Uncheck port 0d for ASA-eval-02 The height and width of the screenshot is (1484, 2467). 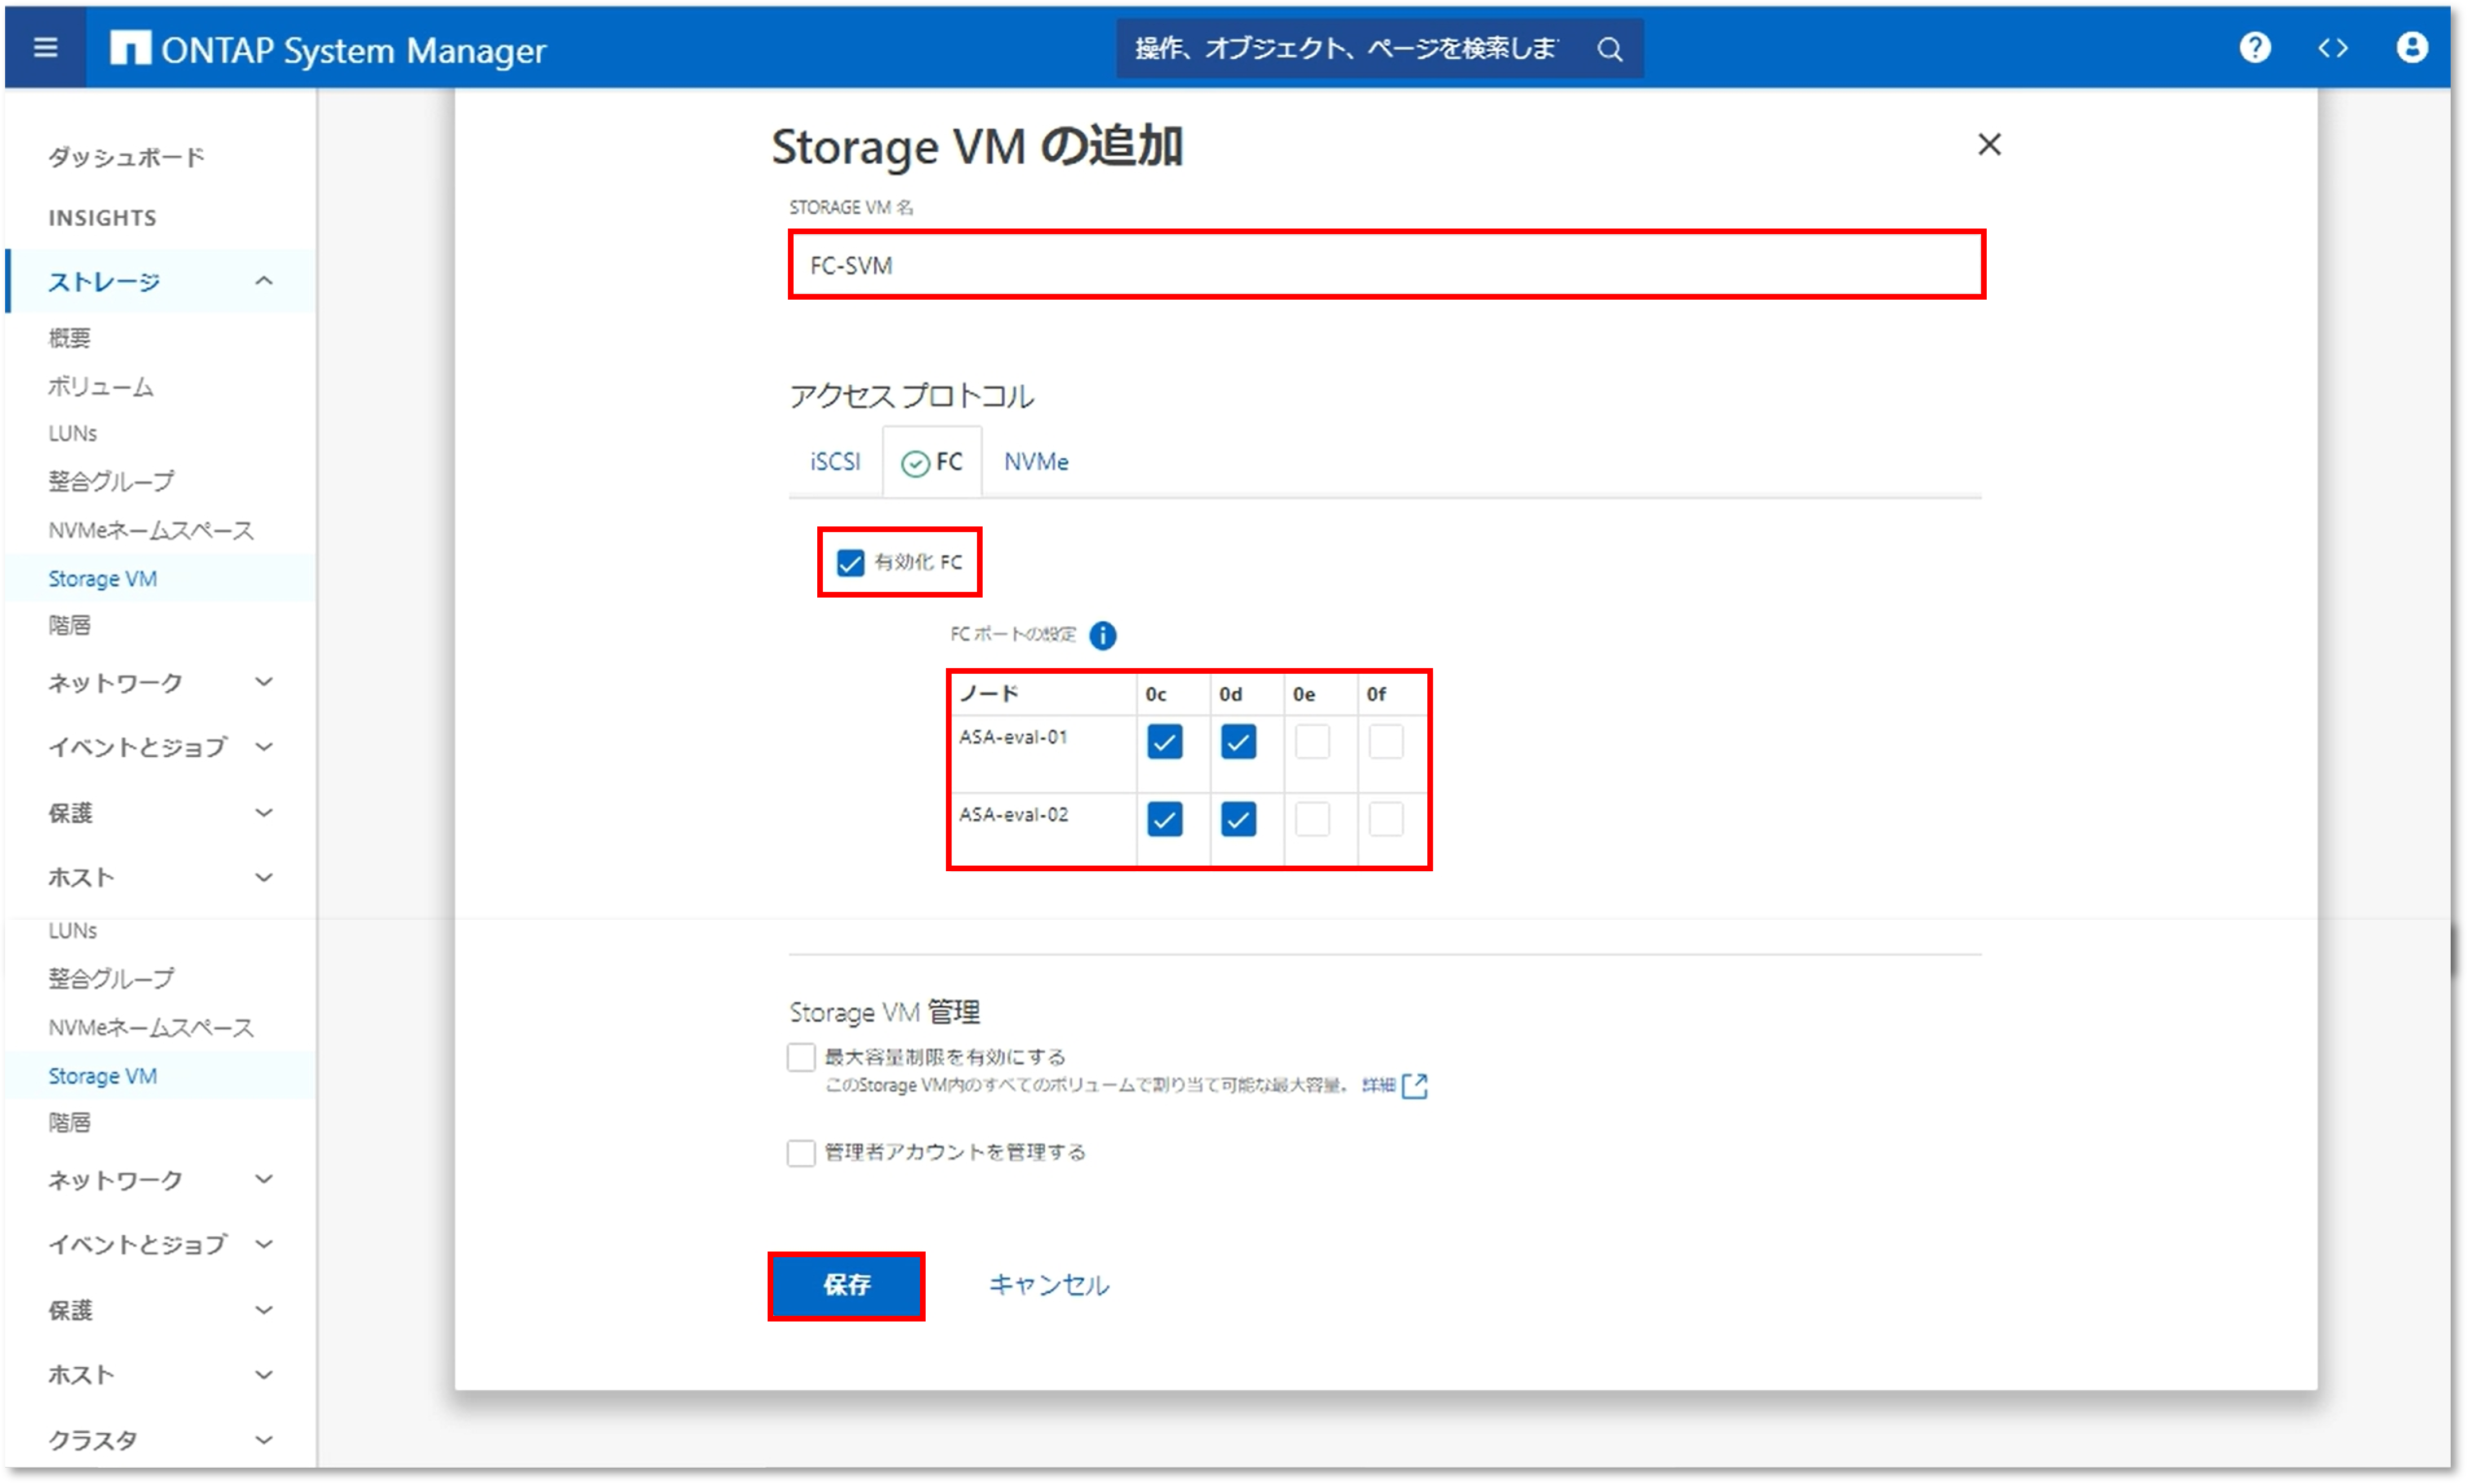click(1238, 819)
